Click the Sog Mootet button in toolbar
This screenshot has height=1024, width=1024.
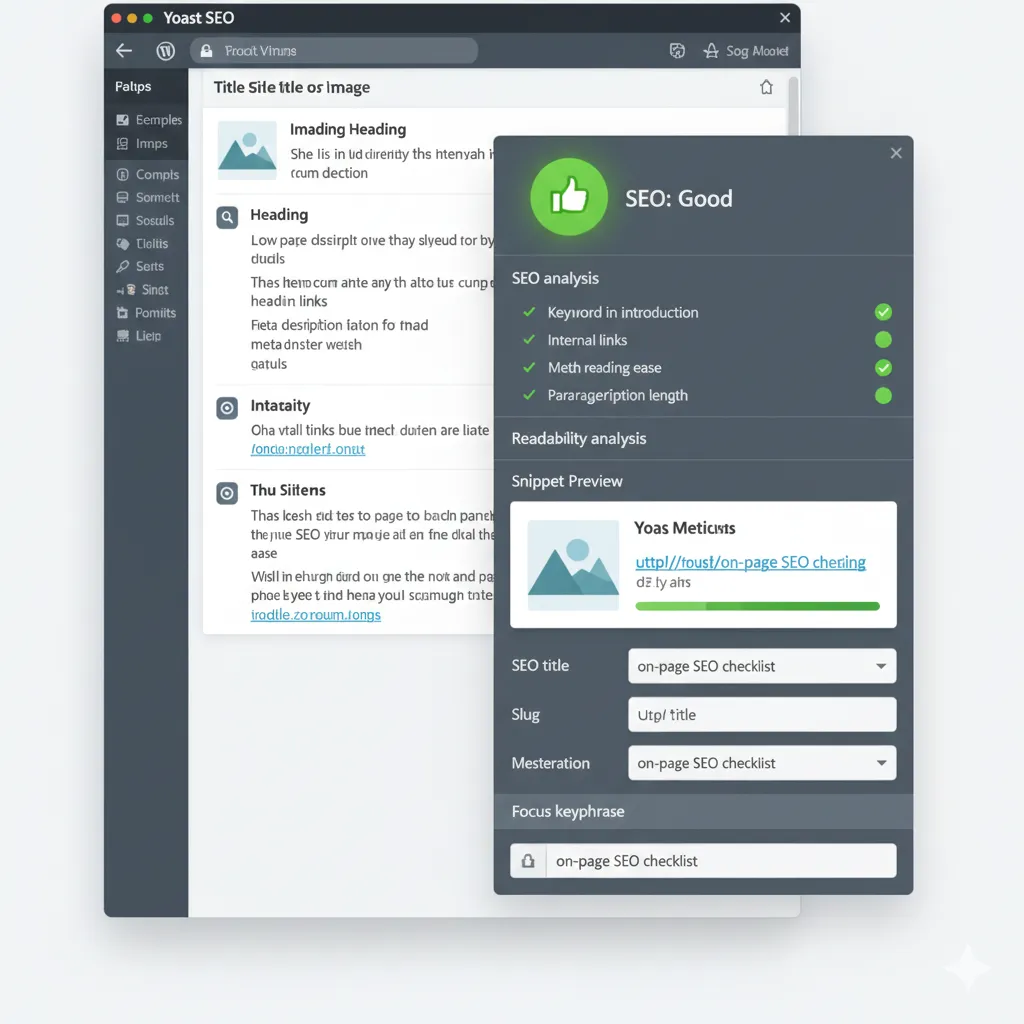745,51
